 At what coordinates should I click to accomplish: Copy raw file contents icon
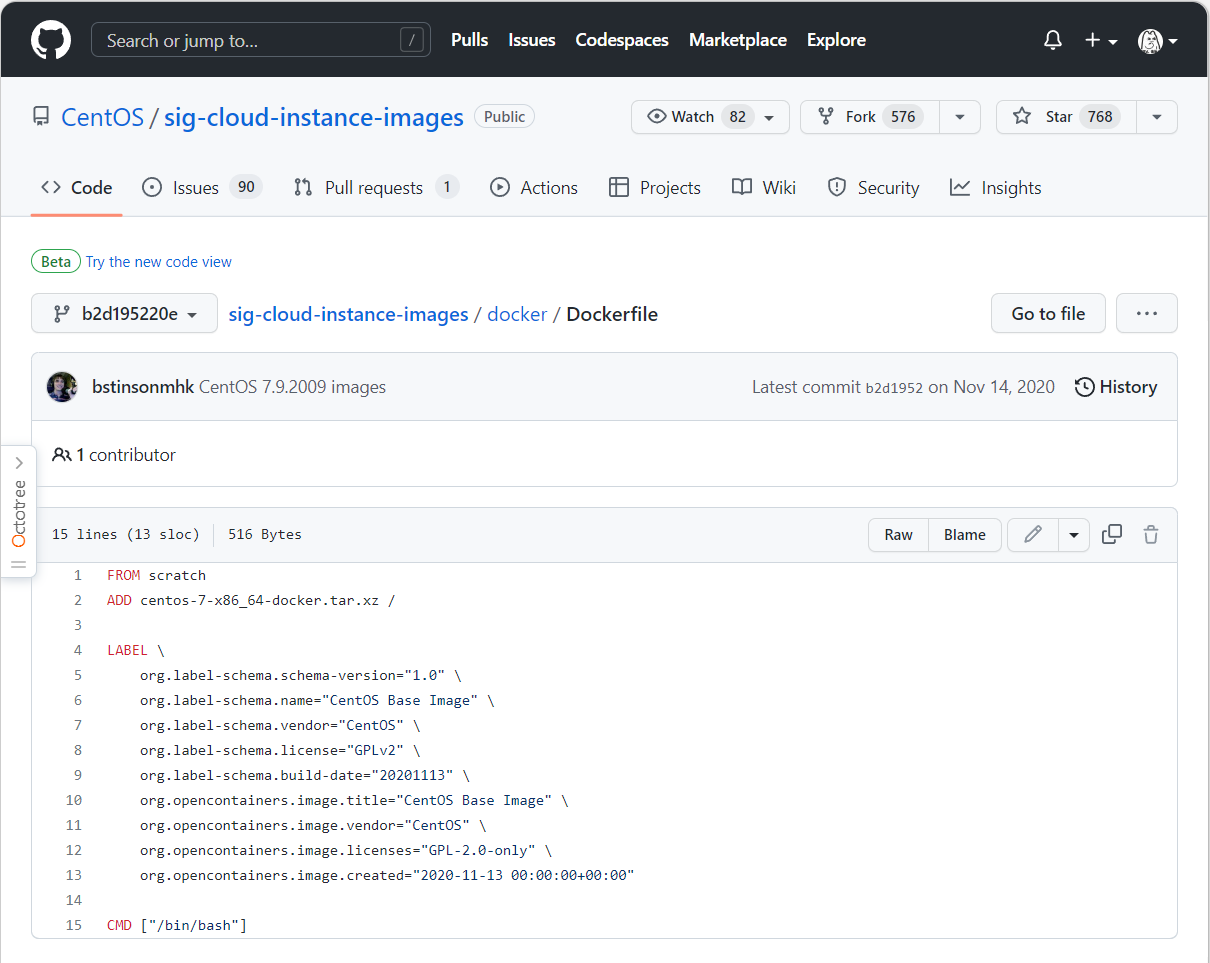click(1111, 535)
